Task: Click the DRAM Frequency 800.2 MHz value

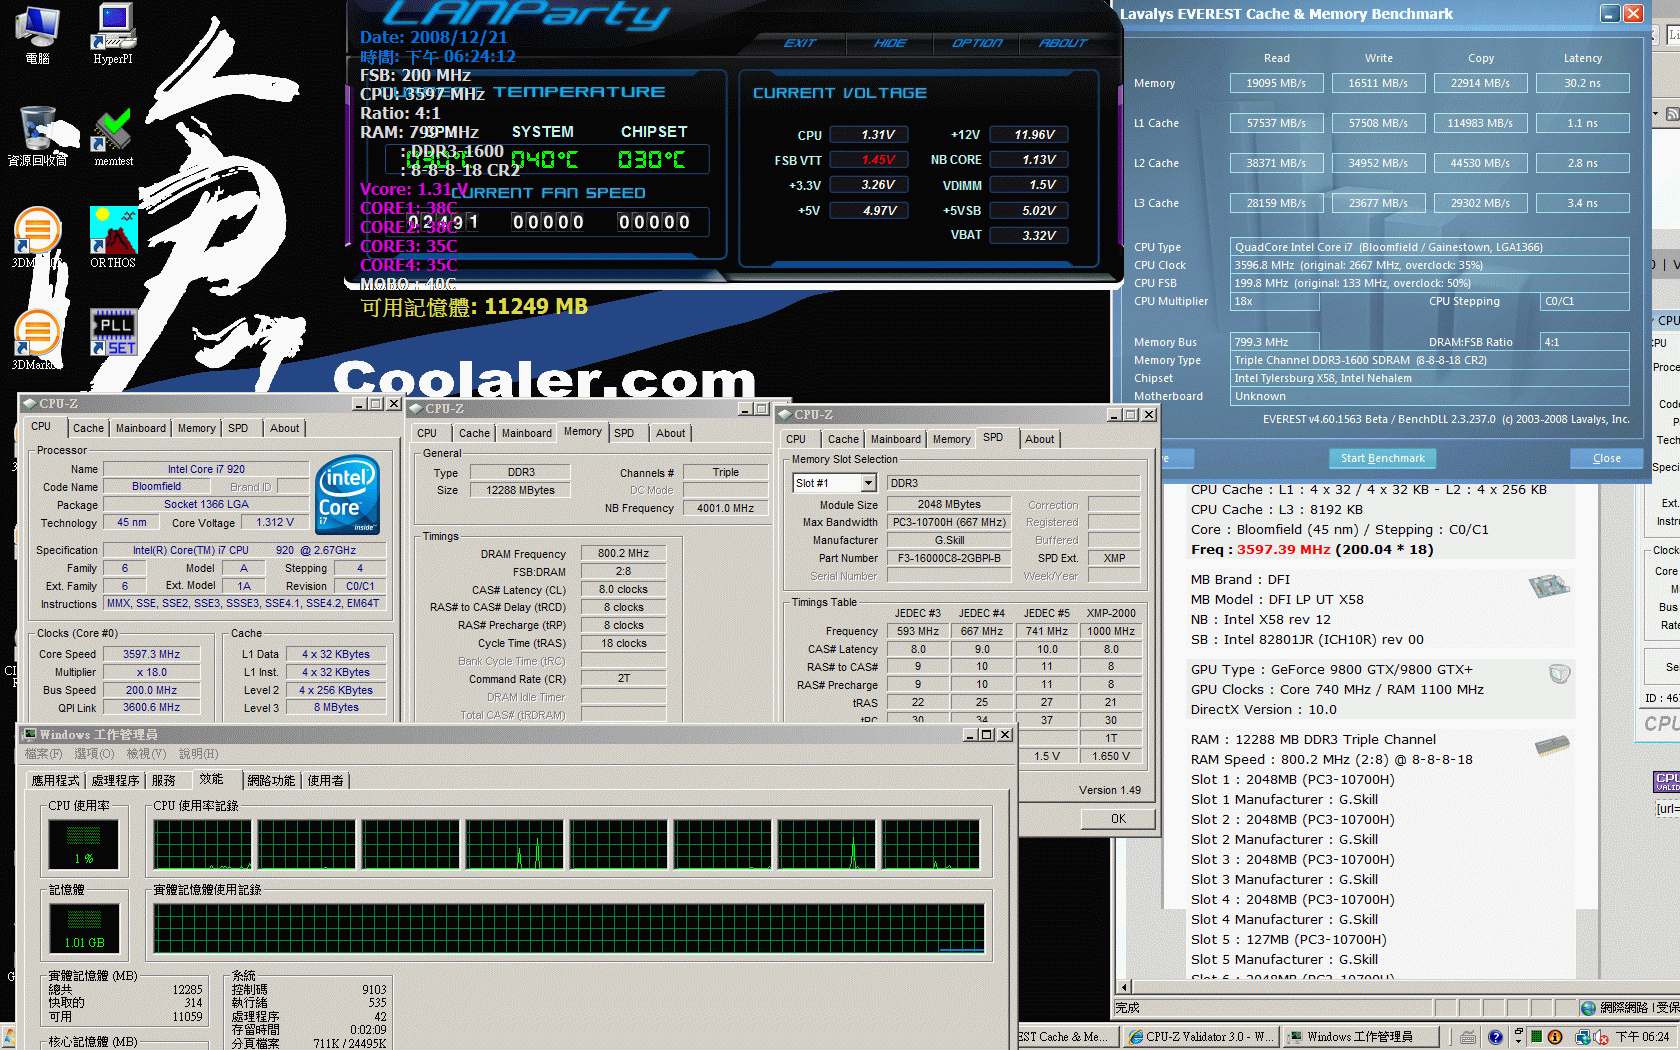Action: click(x=623, y=553)
